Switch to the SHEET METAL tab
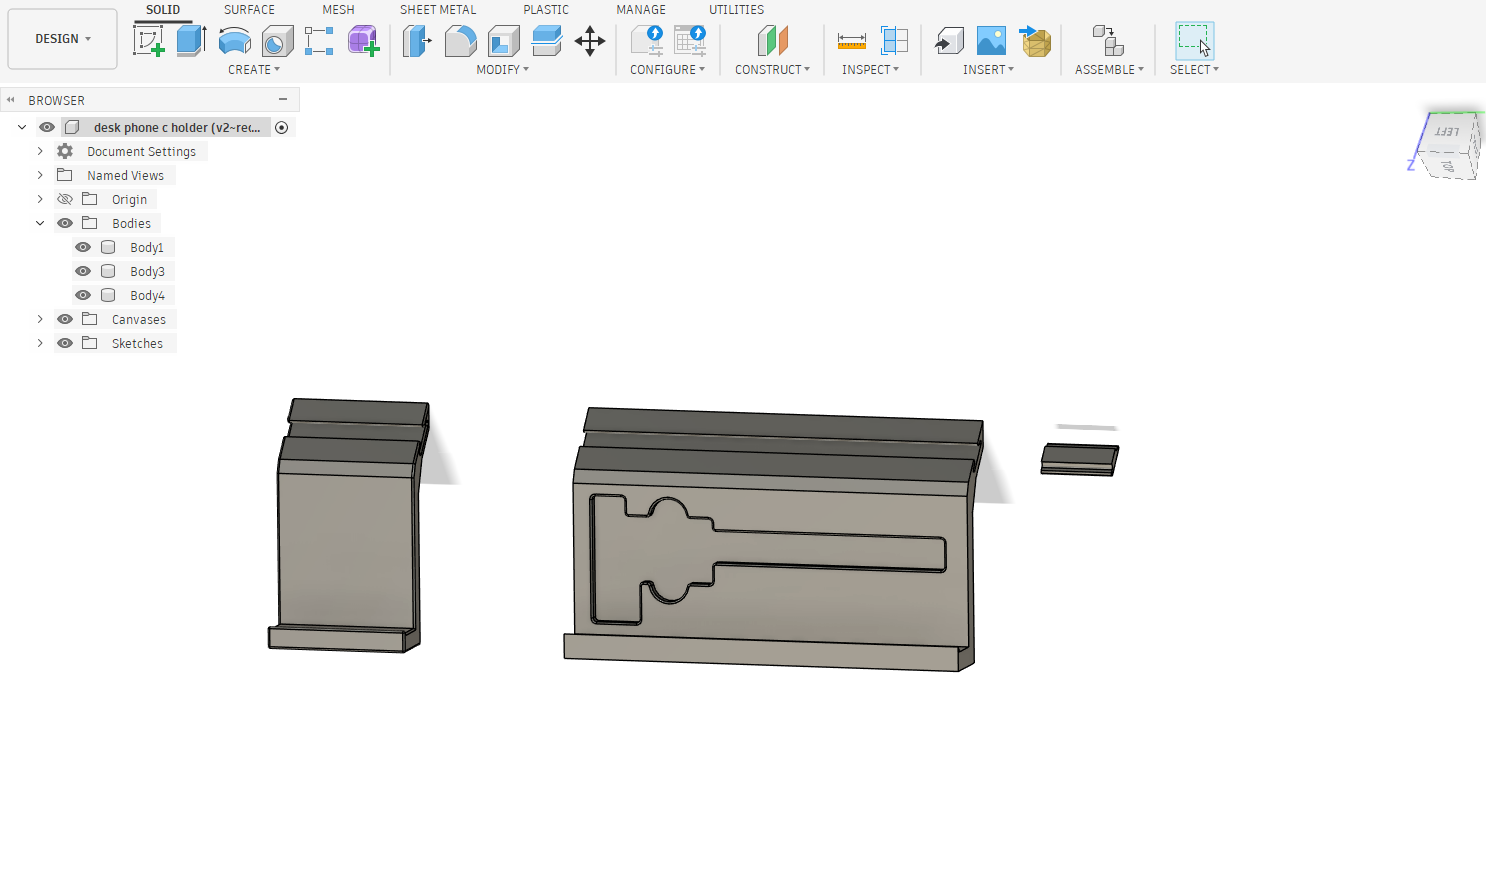Screen dimensions: 1486x887 (438, 10)
